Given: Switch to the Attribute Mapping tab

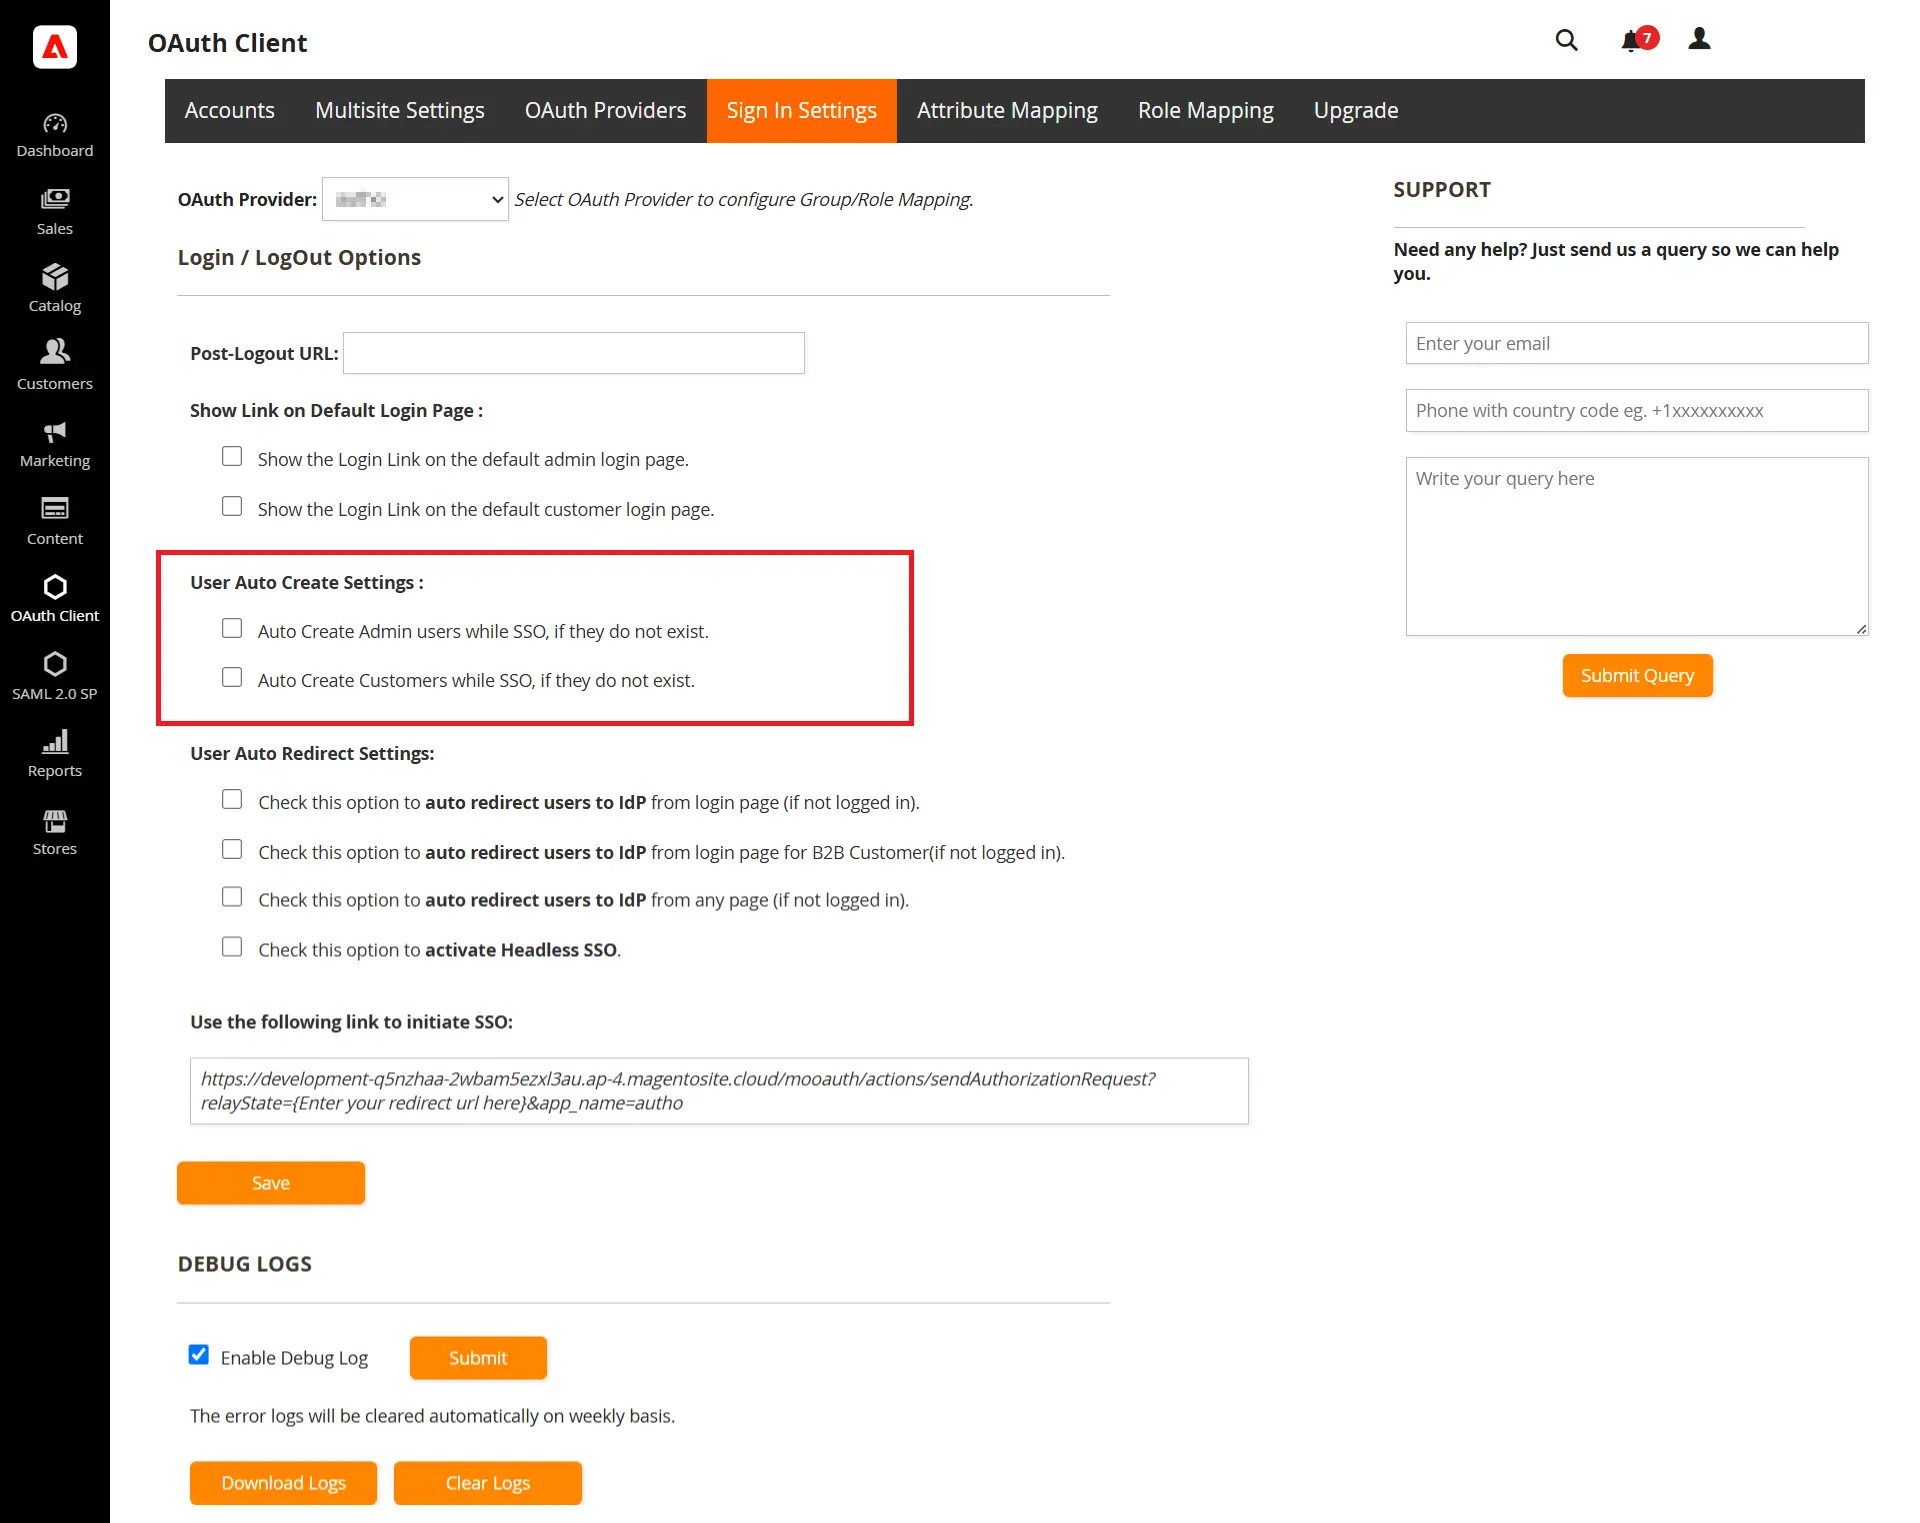Looking at the screenshot, I should pyautogui.click(x=1007, y=111).
